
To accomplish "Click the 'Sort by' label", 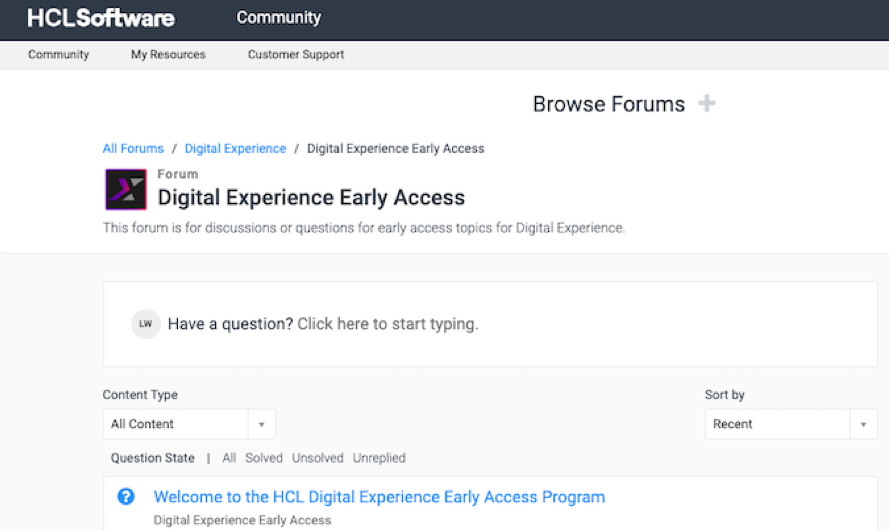I will click(x=725, y=395).
